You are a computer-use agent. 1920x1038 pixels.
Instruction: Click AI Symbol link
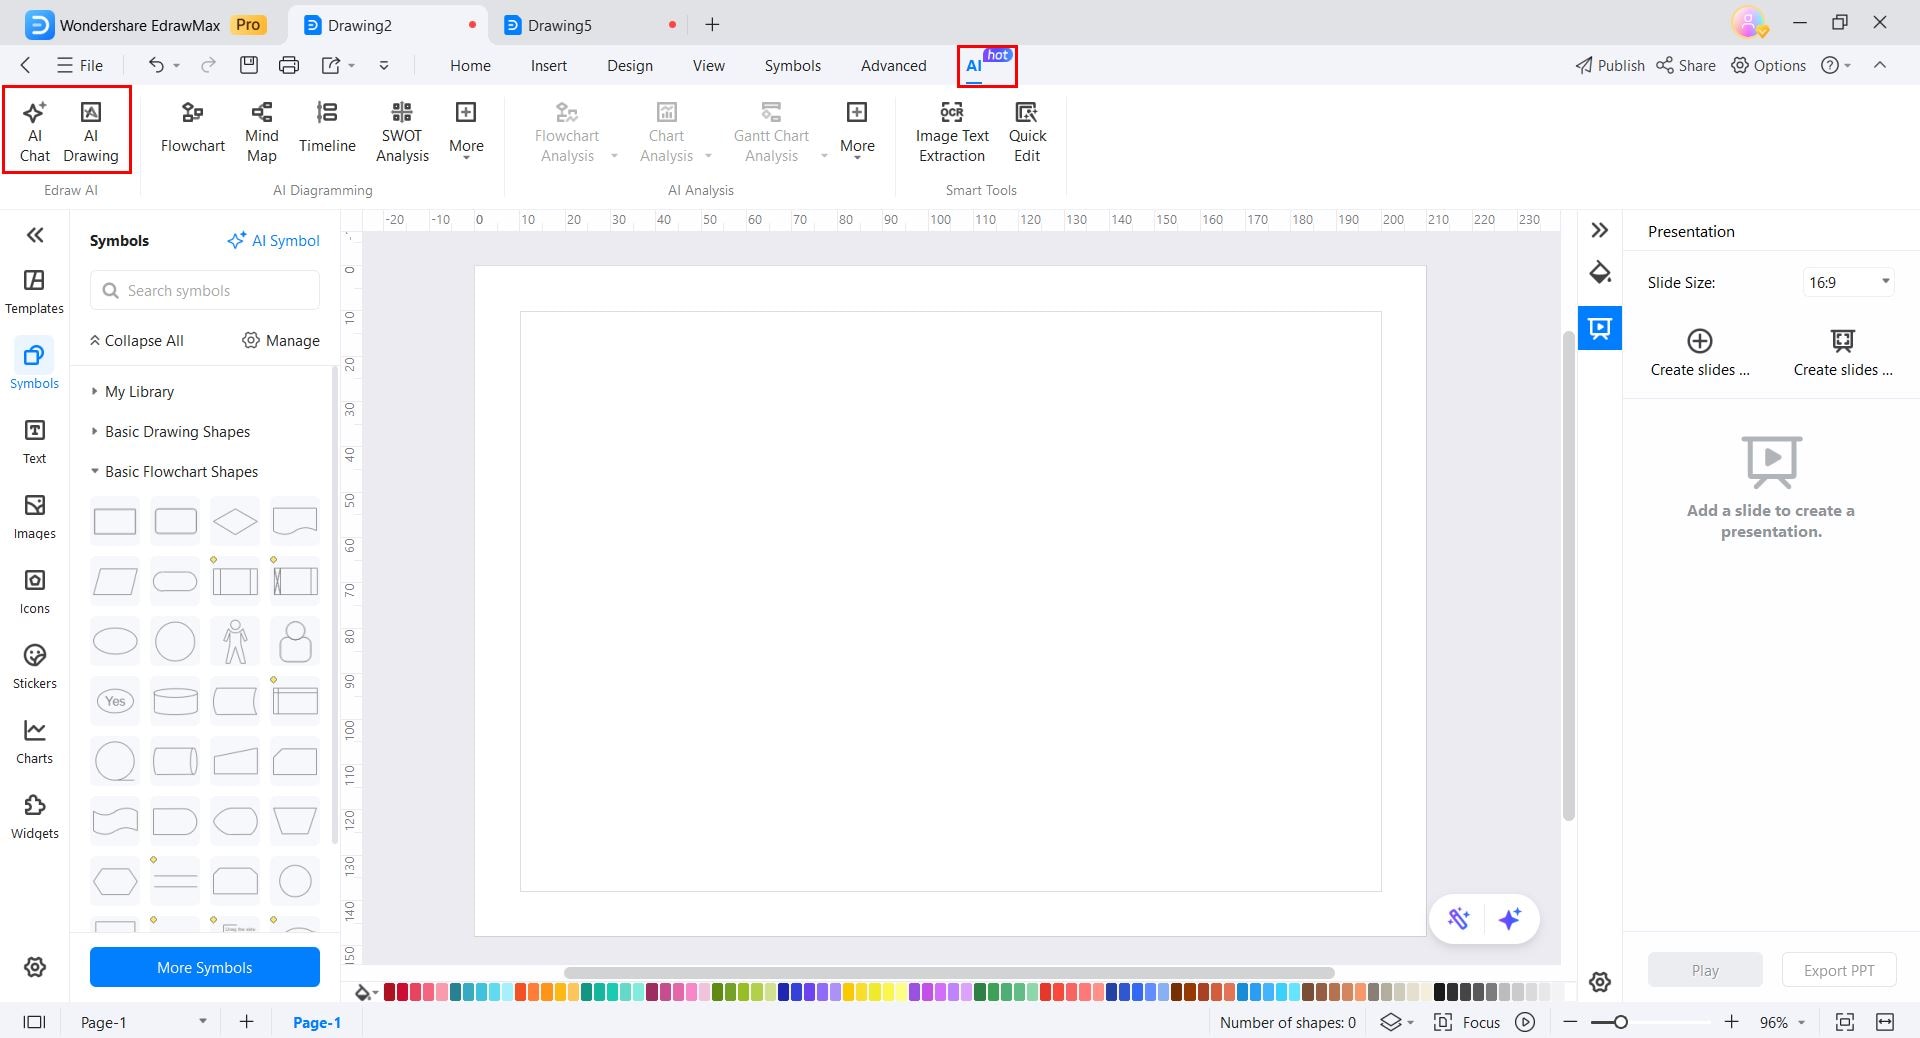point(273,240)
